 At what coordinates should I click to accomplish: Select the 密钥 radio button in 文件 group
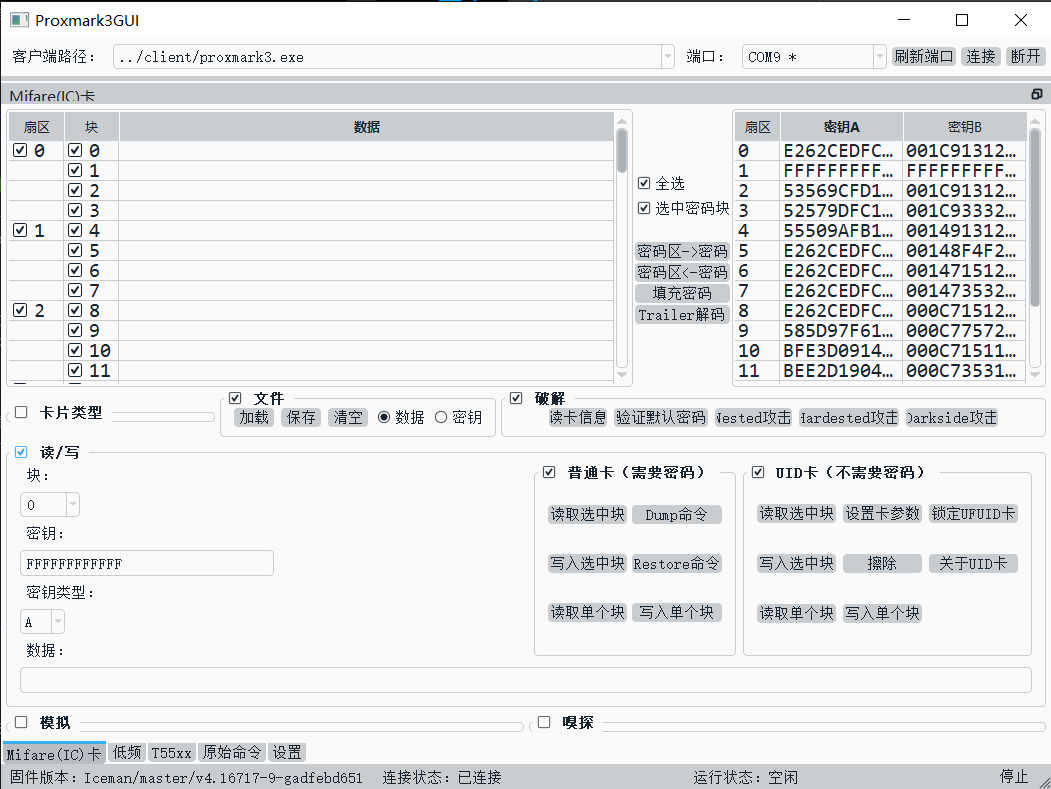point(441,417)
